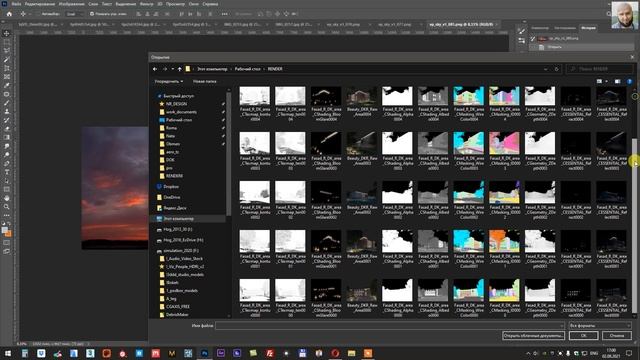640x360 pixels.
Task: Open recent locations dropdown arrow
Action: coord(173,69)
